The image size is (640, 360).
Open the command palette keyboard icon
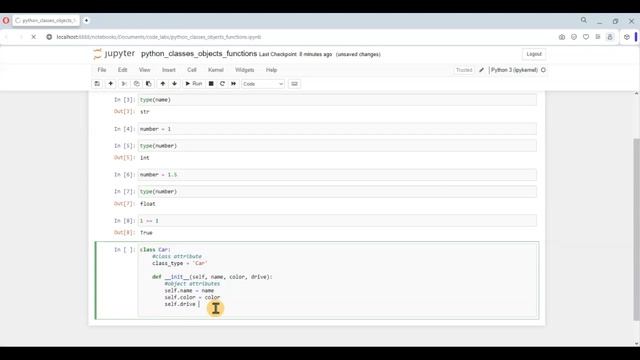click(294, 84)
